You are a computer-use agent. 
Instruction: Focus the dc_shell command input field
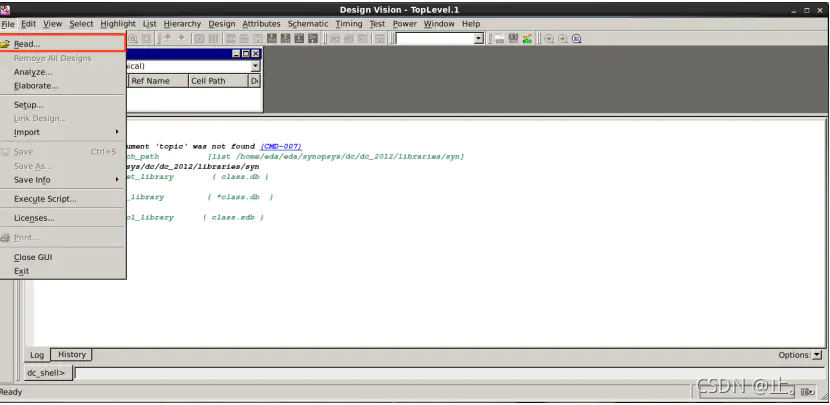tap(449, 373)
